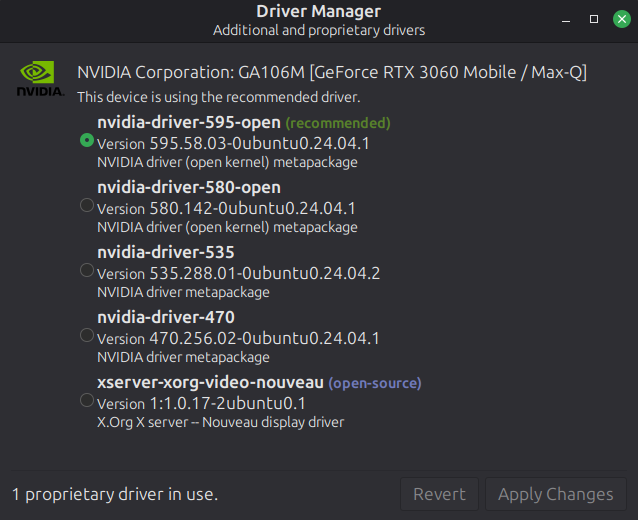Screen dimensions: 638x520
Task: Select nvidia-driver-580-open radio button
Action: 87,205
